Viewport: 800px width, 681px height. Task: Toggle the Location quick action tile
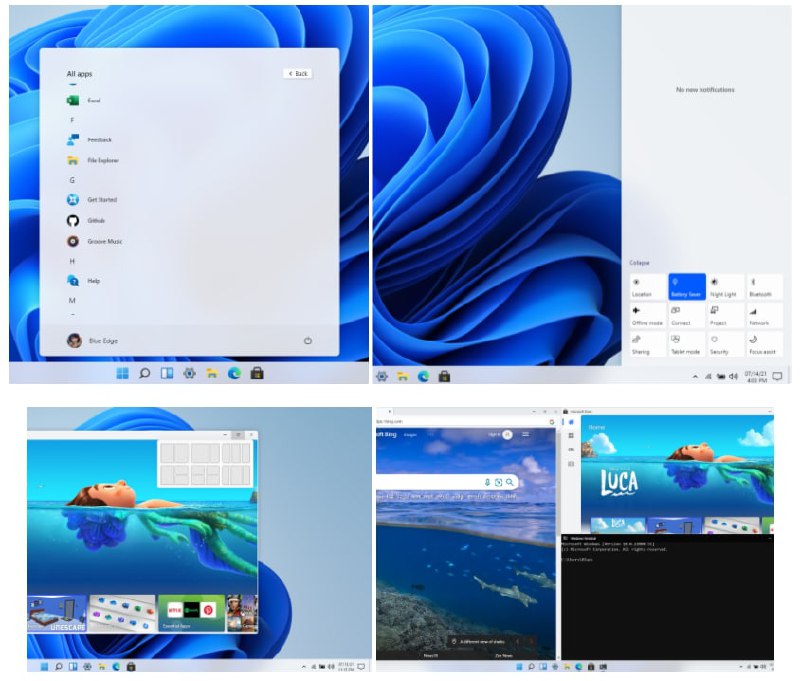click(648, 287)
